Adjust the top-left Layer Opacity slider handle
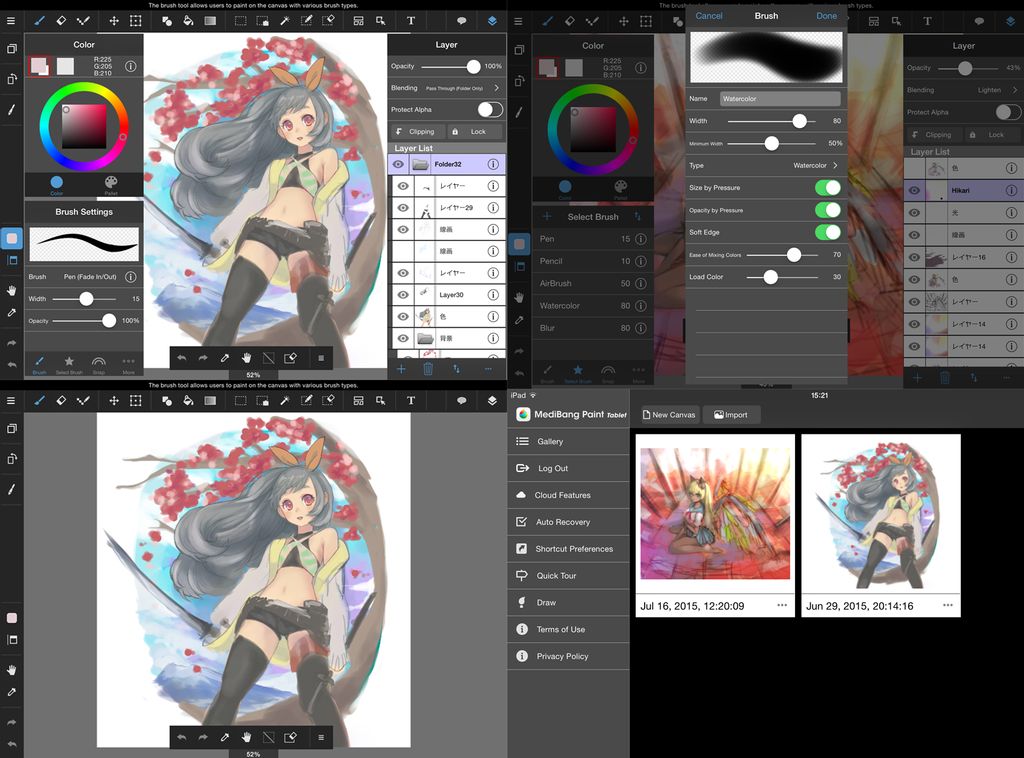This screenshot has width=1024, height=758. coord(473,66)
